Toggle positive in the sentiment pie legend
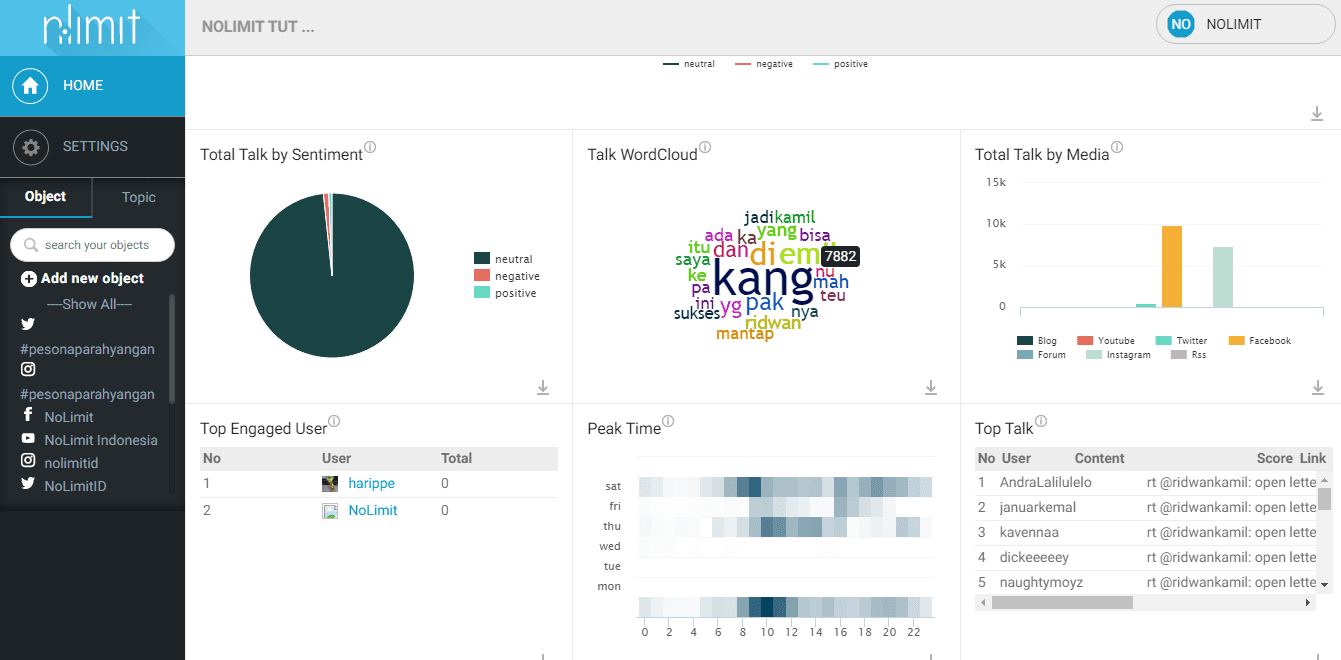 click(x=505, y=293)
